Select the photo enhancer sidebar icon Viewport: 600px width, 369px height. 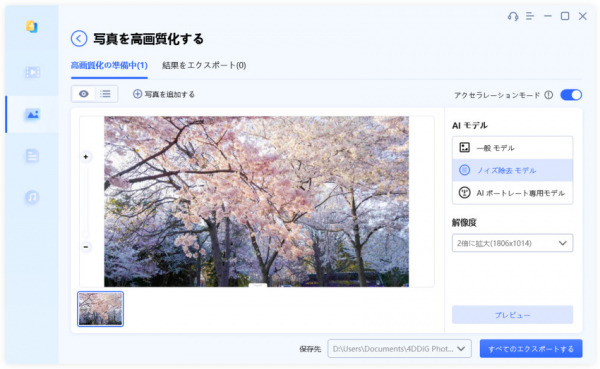pyautogui.click(x=32, y=114)
